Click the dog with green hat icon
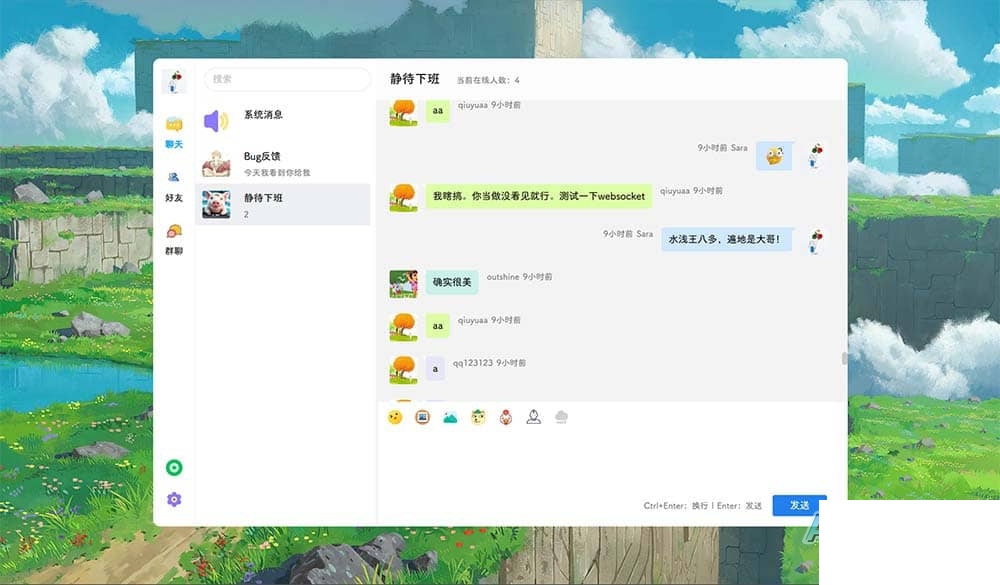The width and height of the screenshot is (1000, 585). 478,417
